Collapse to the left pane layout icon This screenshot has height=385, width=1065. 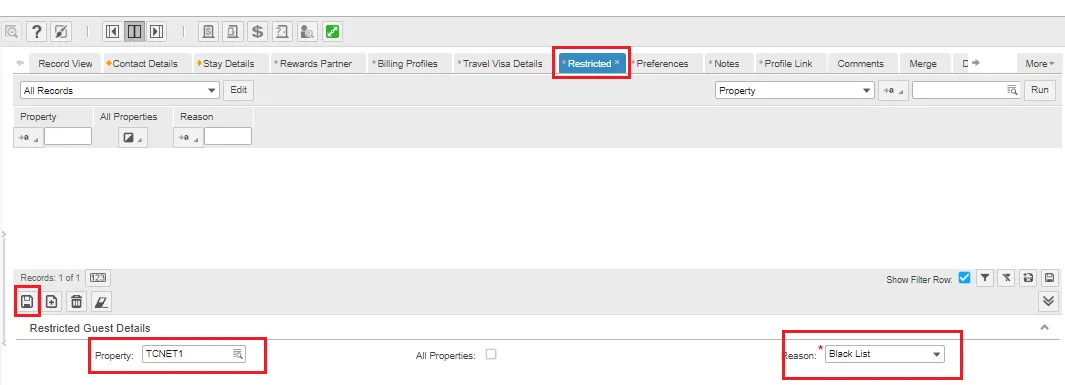tap(113, 31)
